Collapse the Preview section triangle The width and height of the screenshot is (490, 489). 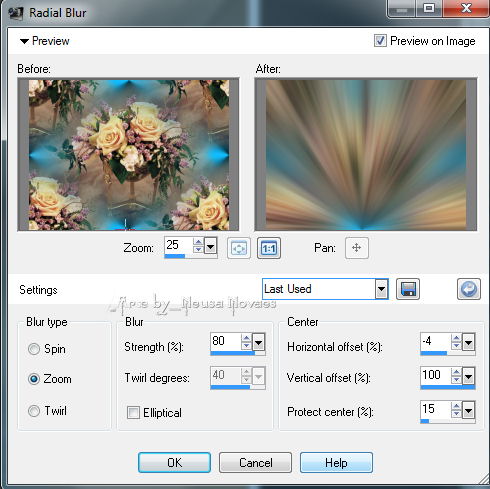click(24, 41)
